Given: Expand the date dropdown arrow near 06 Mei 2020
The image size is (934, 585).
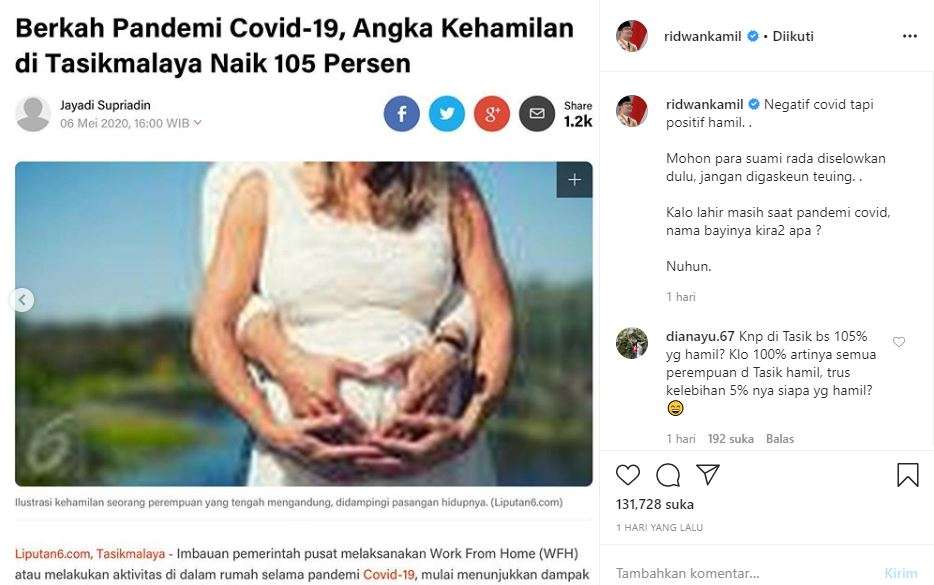Looking at the screenshot, I should coord(197,123).
